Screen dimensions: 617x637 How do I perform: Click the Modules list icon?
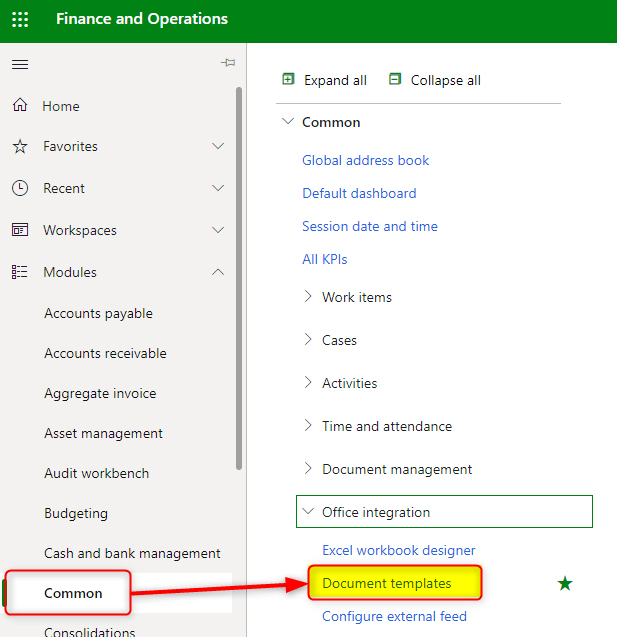click(20, 272)
